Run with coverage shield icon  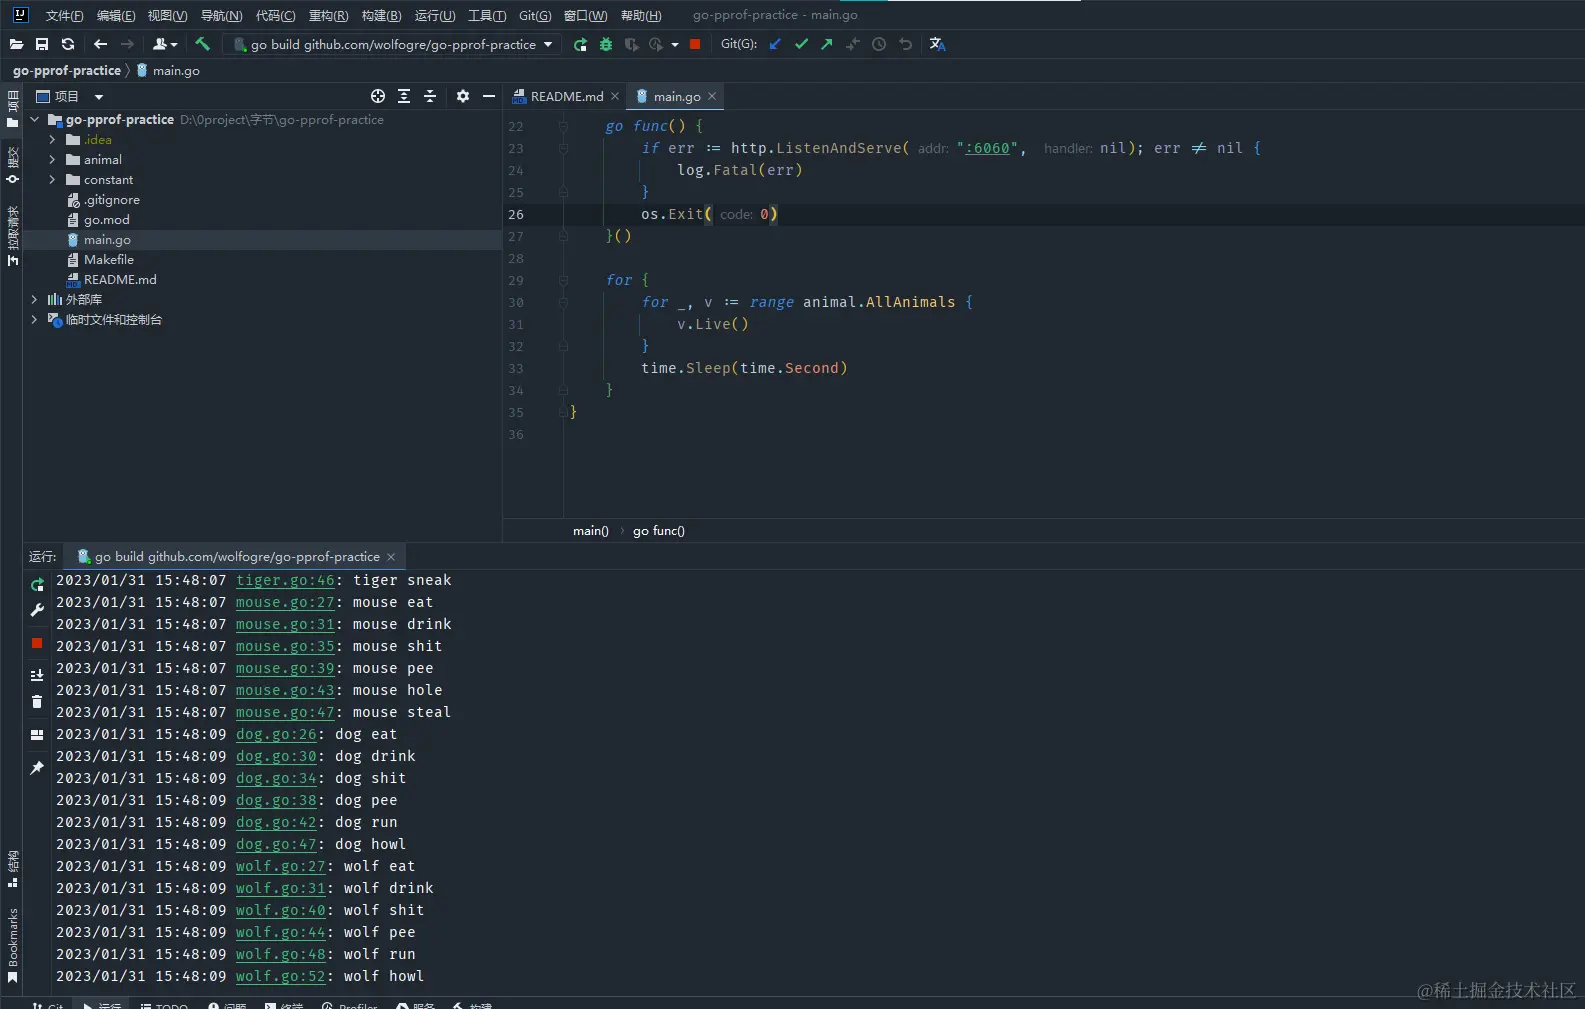(x=631, y=44)
